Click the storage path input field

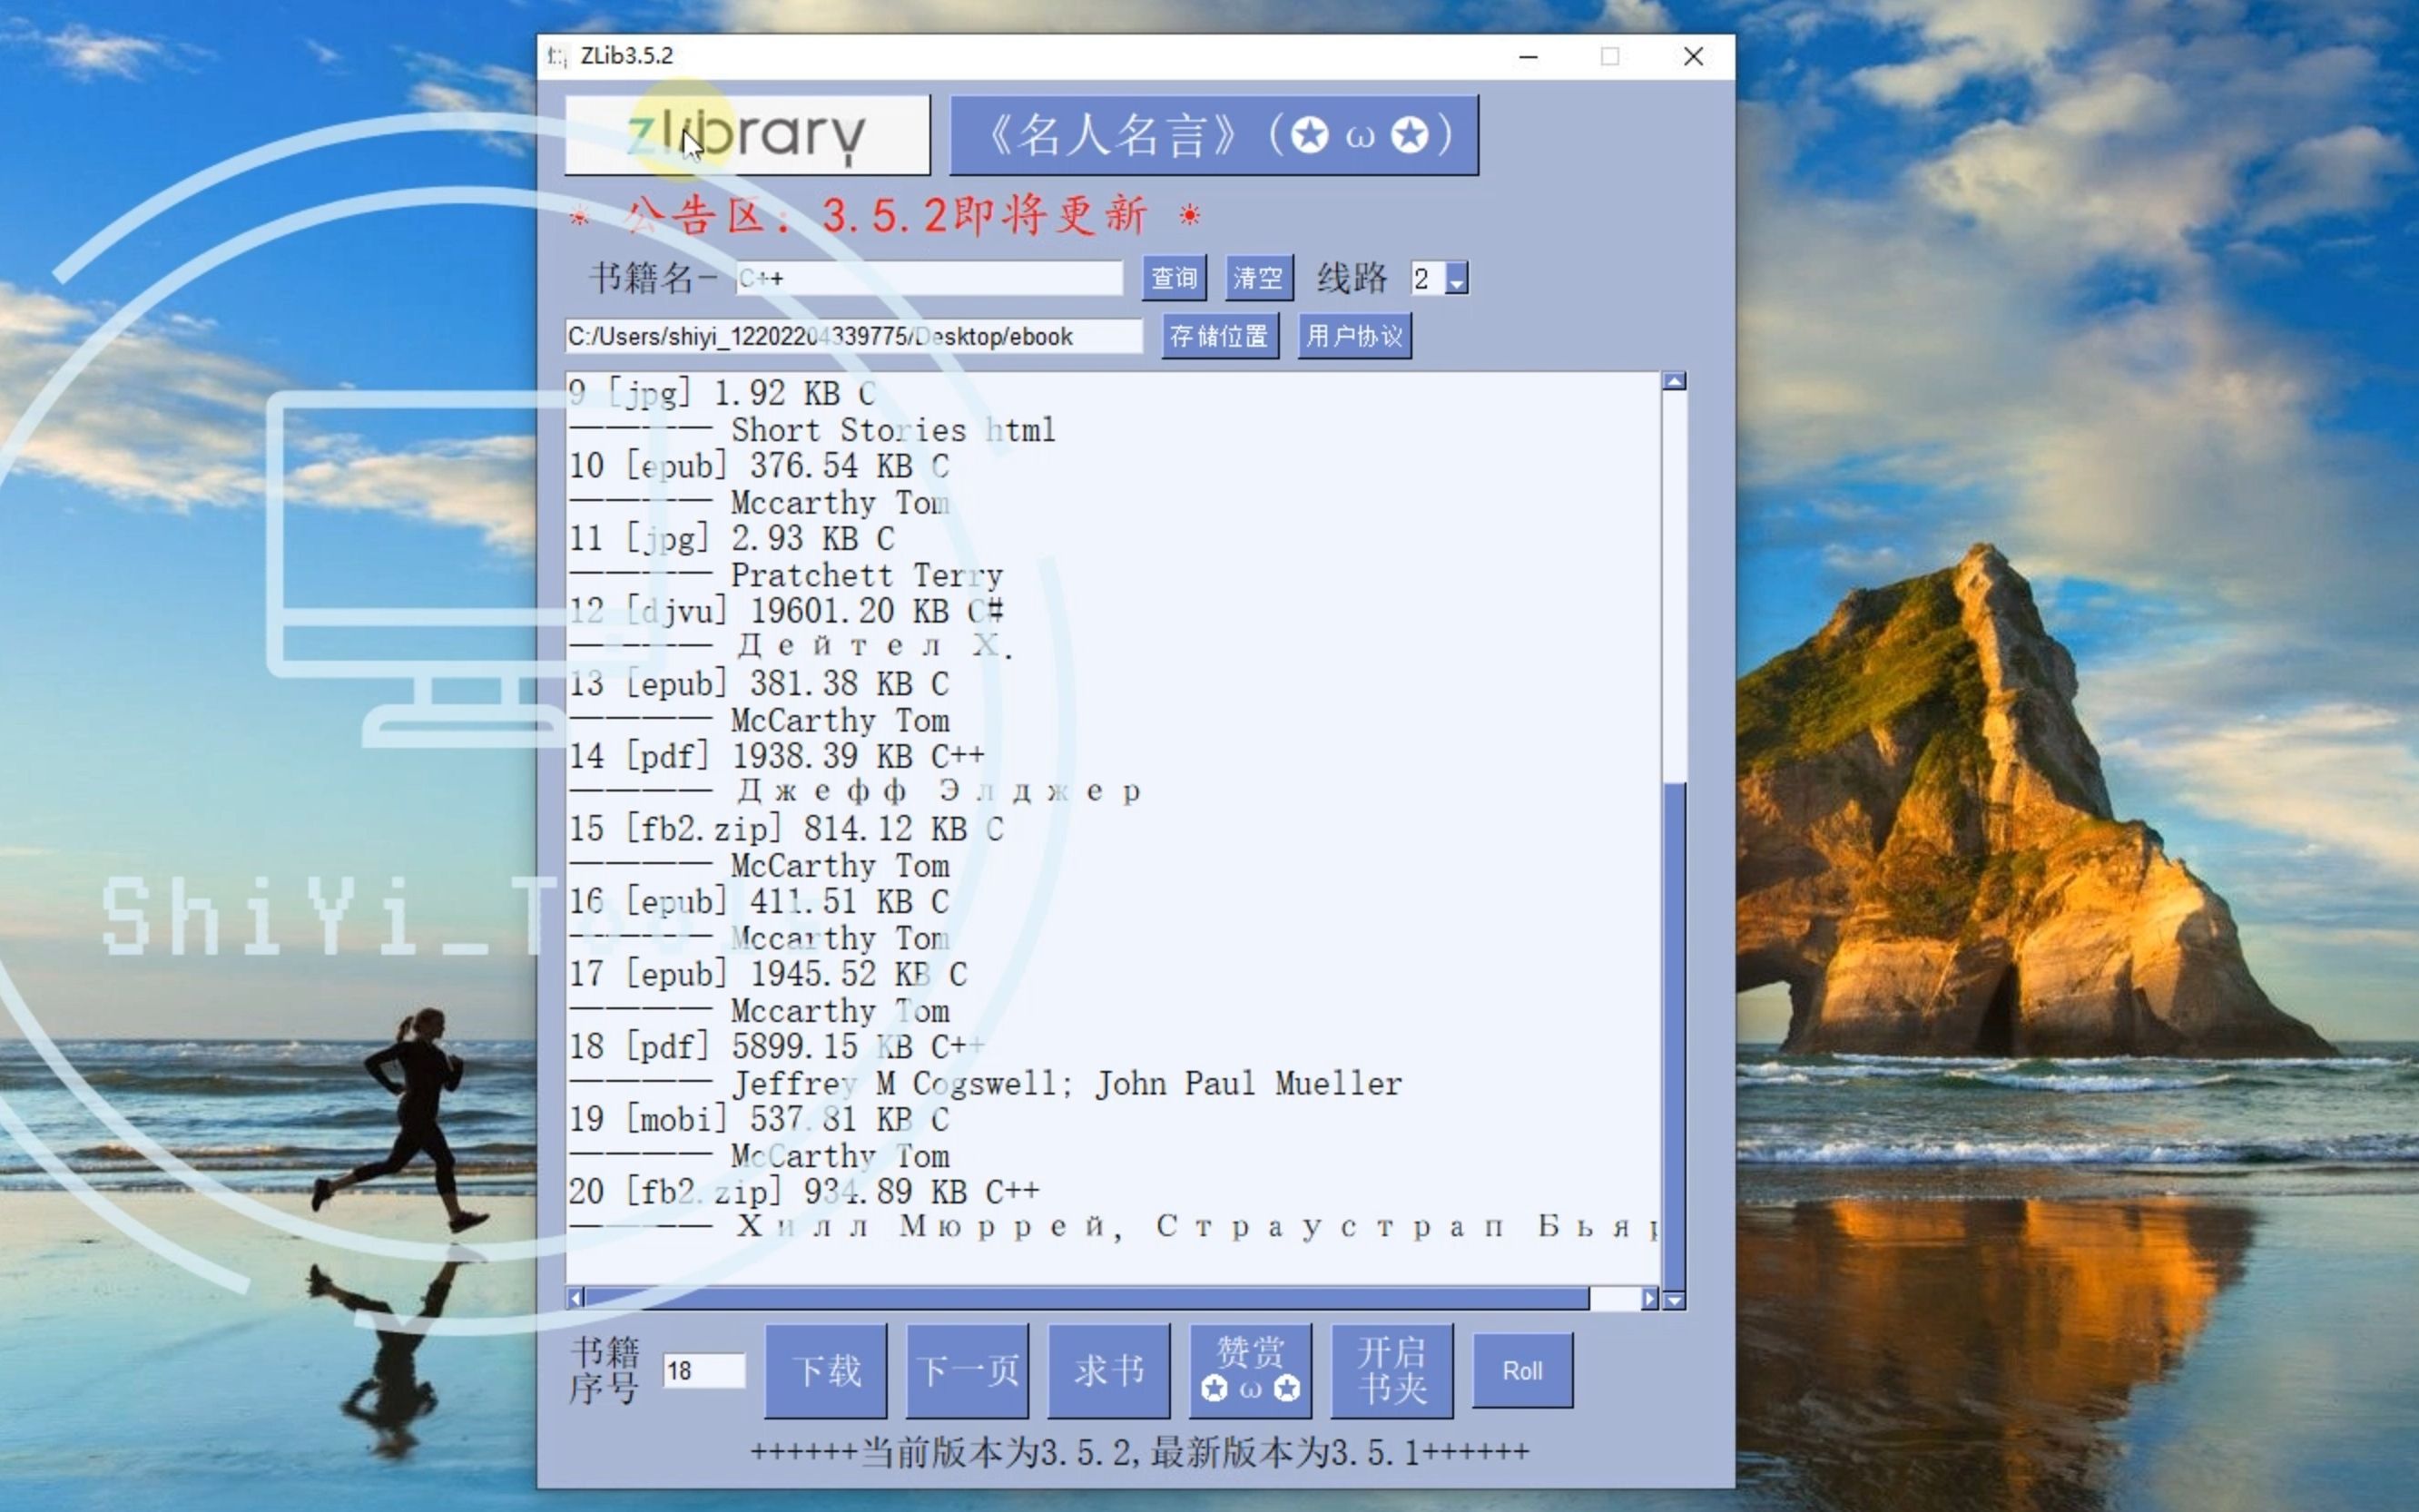click(853, 336)
